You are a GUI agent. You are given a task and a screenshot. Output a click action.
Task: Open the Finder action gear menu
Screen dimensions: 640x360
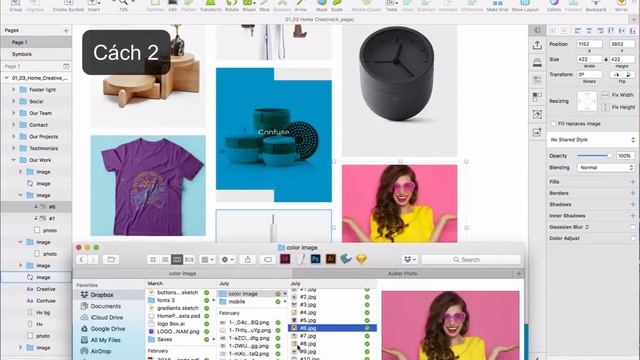[227, 260]
